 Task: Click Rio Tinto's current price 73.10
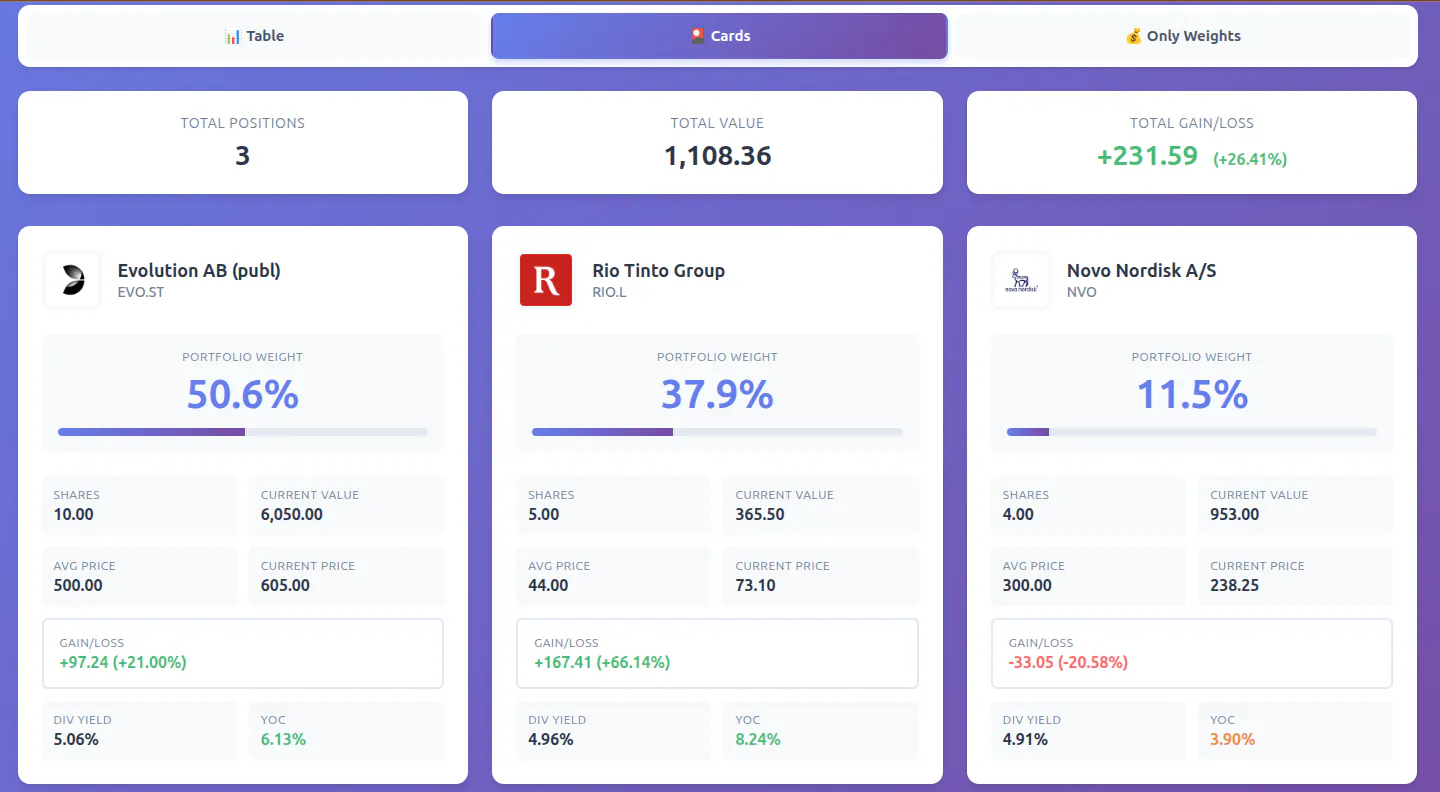coord(755,585)
